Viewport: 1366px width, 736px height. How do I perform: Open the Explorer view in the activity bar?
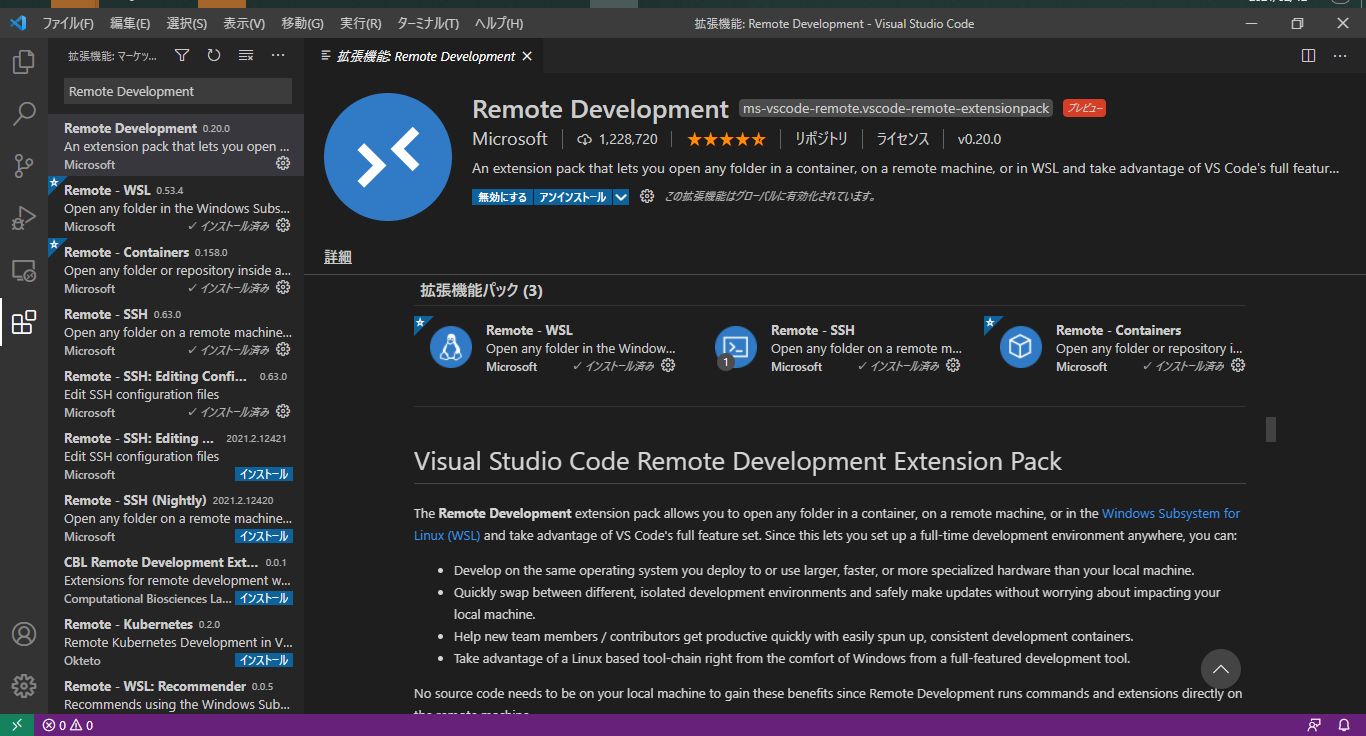click(x=24, y=60)
